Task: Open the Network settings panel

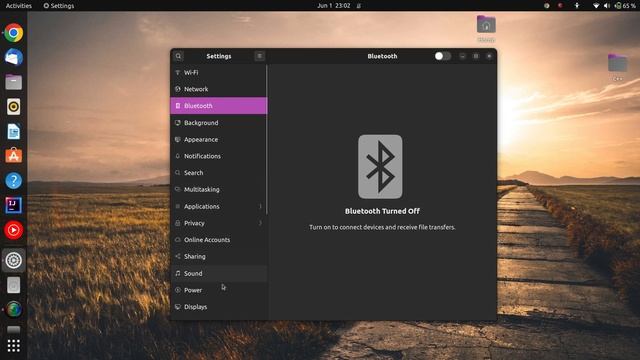Action: 219,89
